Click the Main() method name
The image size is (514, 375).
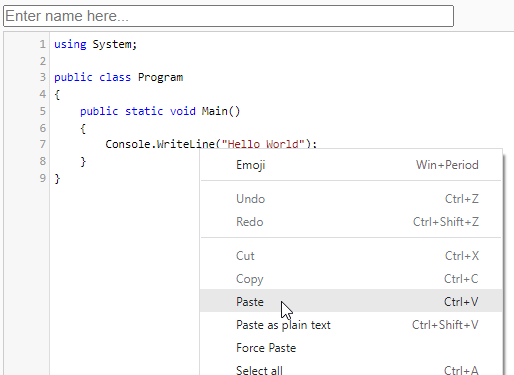point(221,111)
